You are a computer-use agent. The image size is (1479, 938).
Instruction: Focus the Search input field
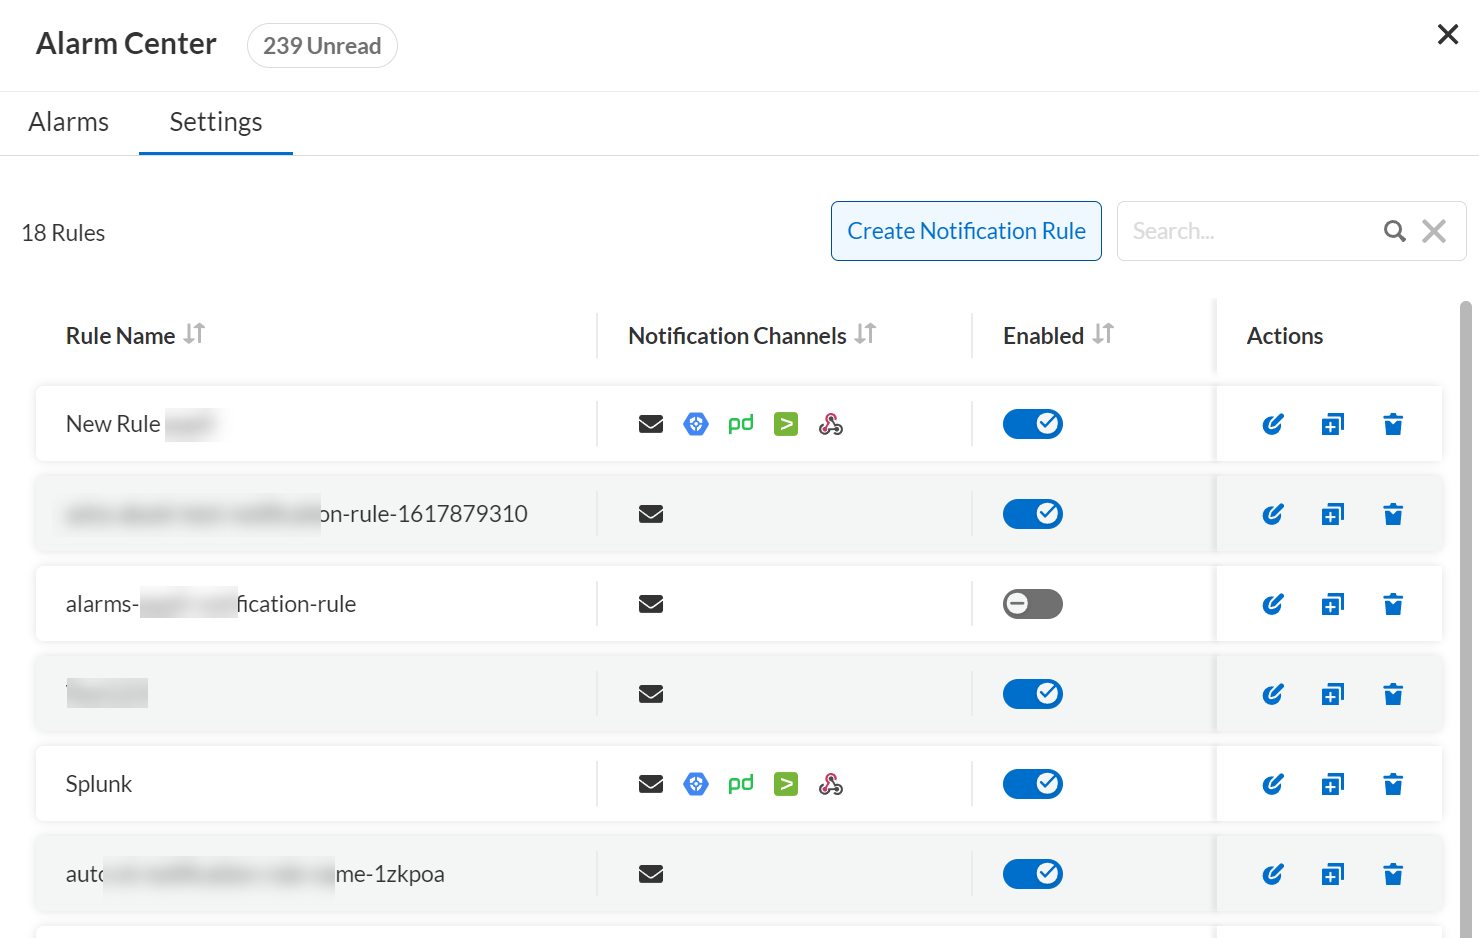pyautogui.click(x=1250, y=231)
